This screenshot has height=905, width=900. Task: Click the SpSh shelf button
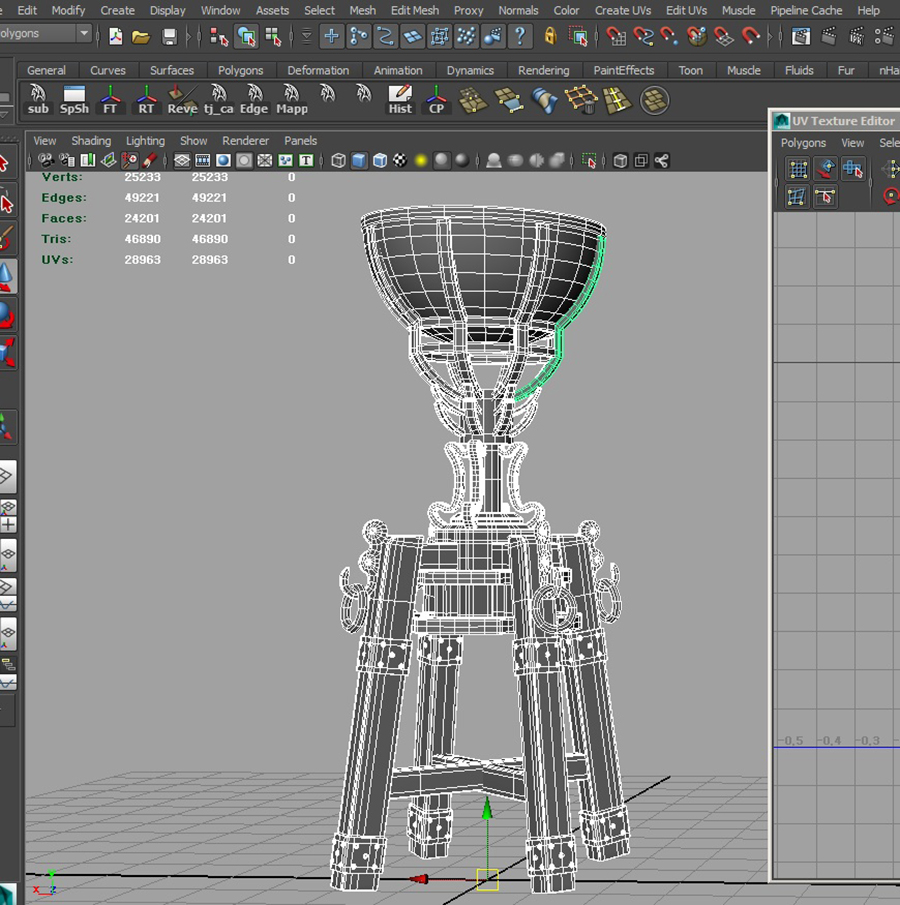(74, 100)
